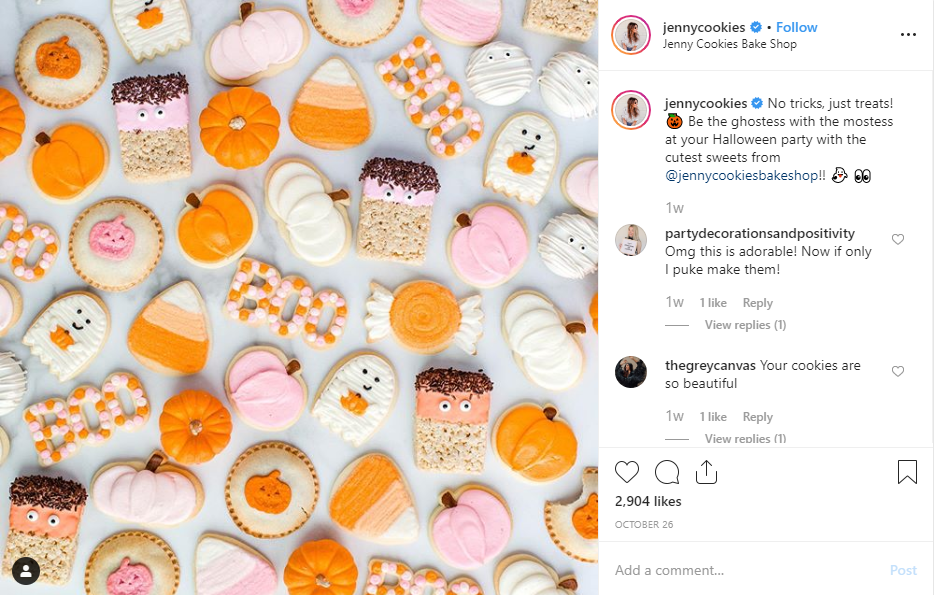Expand View replies under partydecorationsandpositivity comment
The height and width of the screenshot is (595, 934).
coord(745,325)
